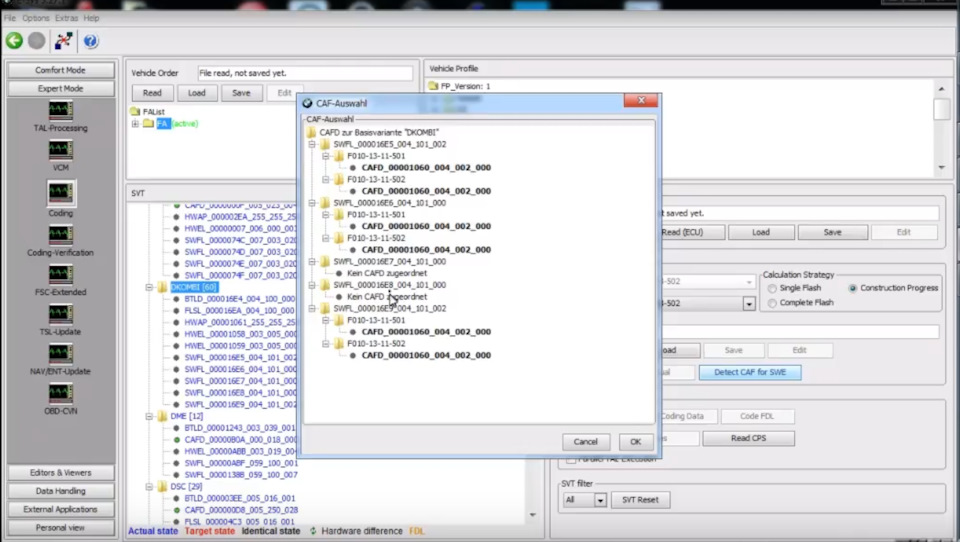Collapse DME [12] tree node
Image resolution: width=960 pixels, height=542 pixels.
(149, 416)
